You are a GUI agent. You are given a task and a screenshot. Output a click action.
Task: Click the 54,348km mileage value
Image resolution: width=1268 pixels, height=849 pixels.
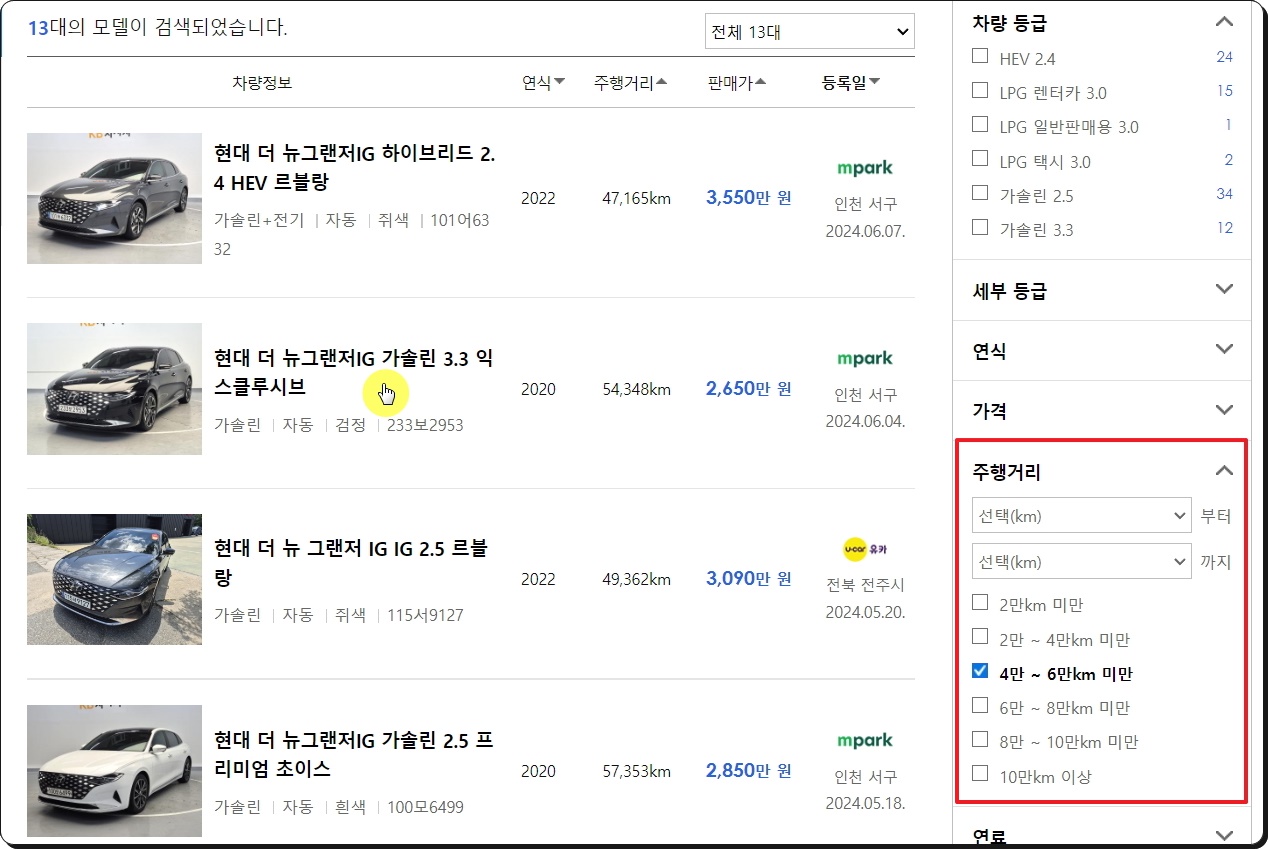636,389
